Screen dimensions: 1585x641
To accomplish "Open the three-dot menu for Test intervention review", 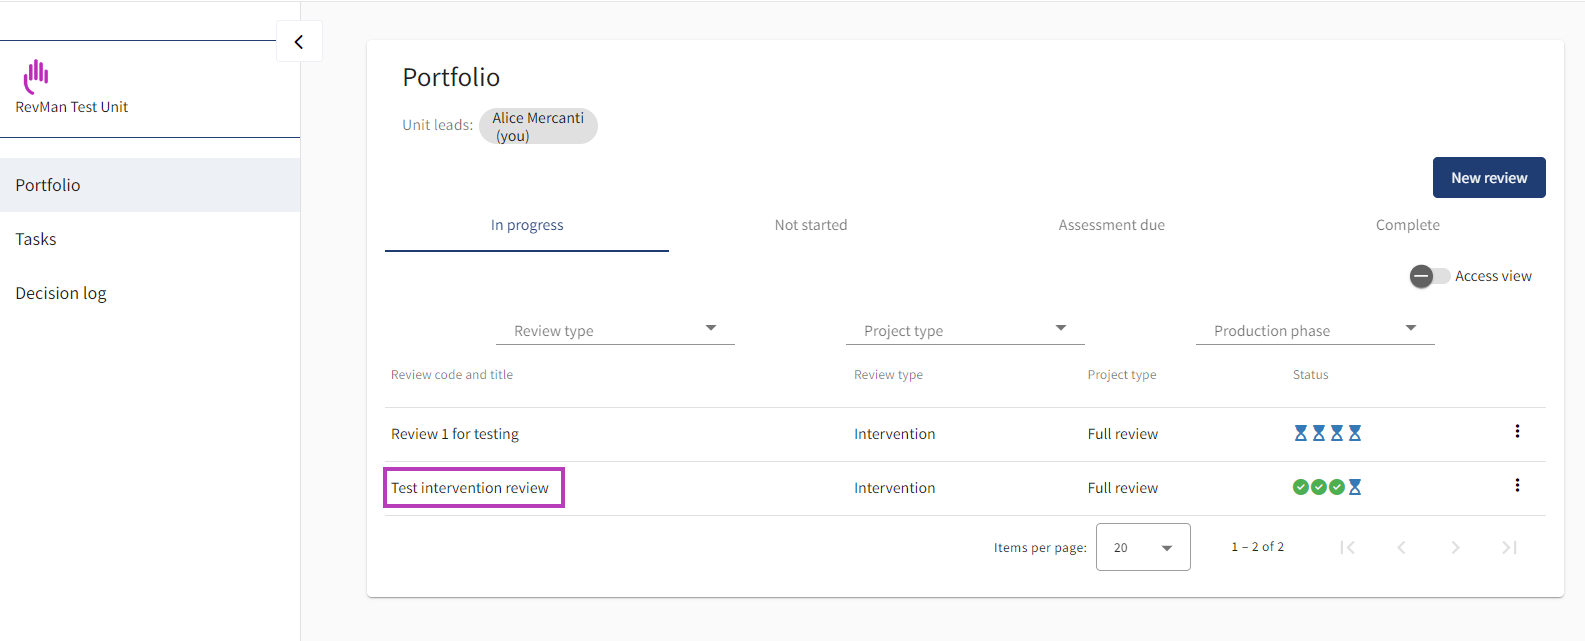I will 1517,486.
